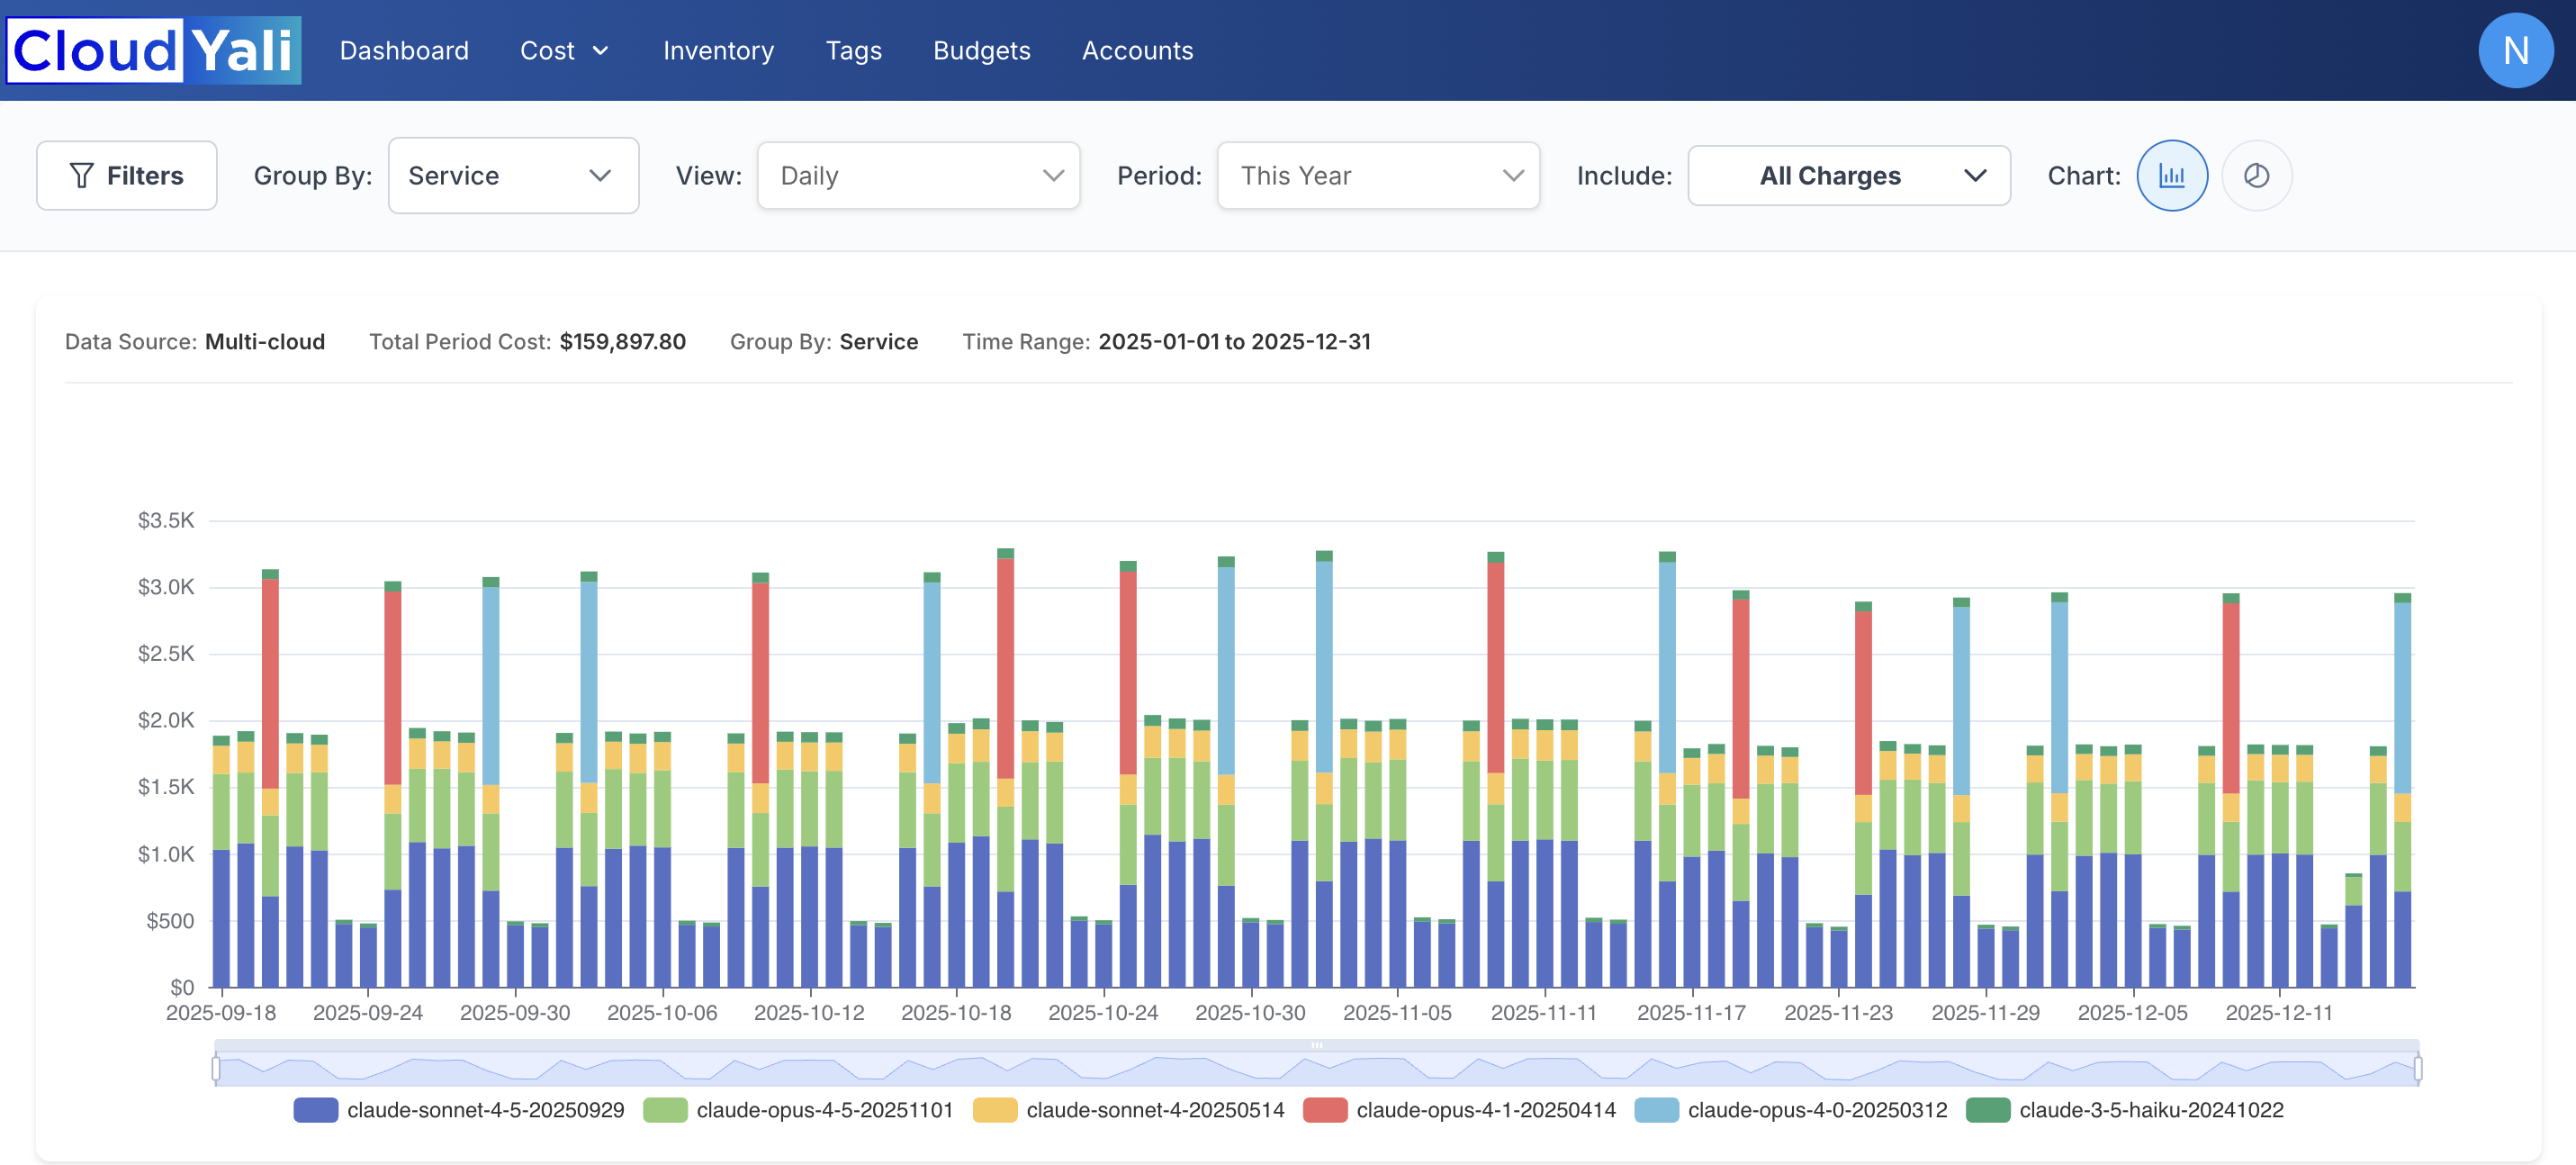Open the Inventory page link
Image resolution: width=2576 pixels, height=1165 pixels.
click(718, 51)
